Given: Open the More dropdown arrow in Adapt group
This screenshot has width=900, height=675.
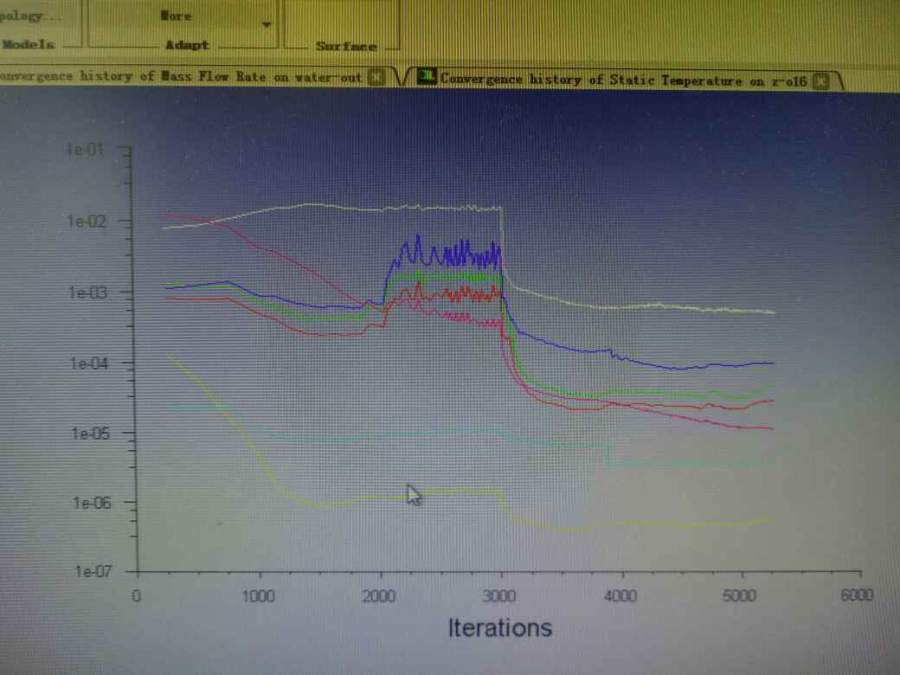Looking at the screenshot, I should pyautogui.click(x=266, y=24).
